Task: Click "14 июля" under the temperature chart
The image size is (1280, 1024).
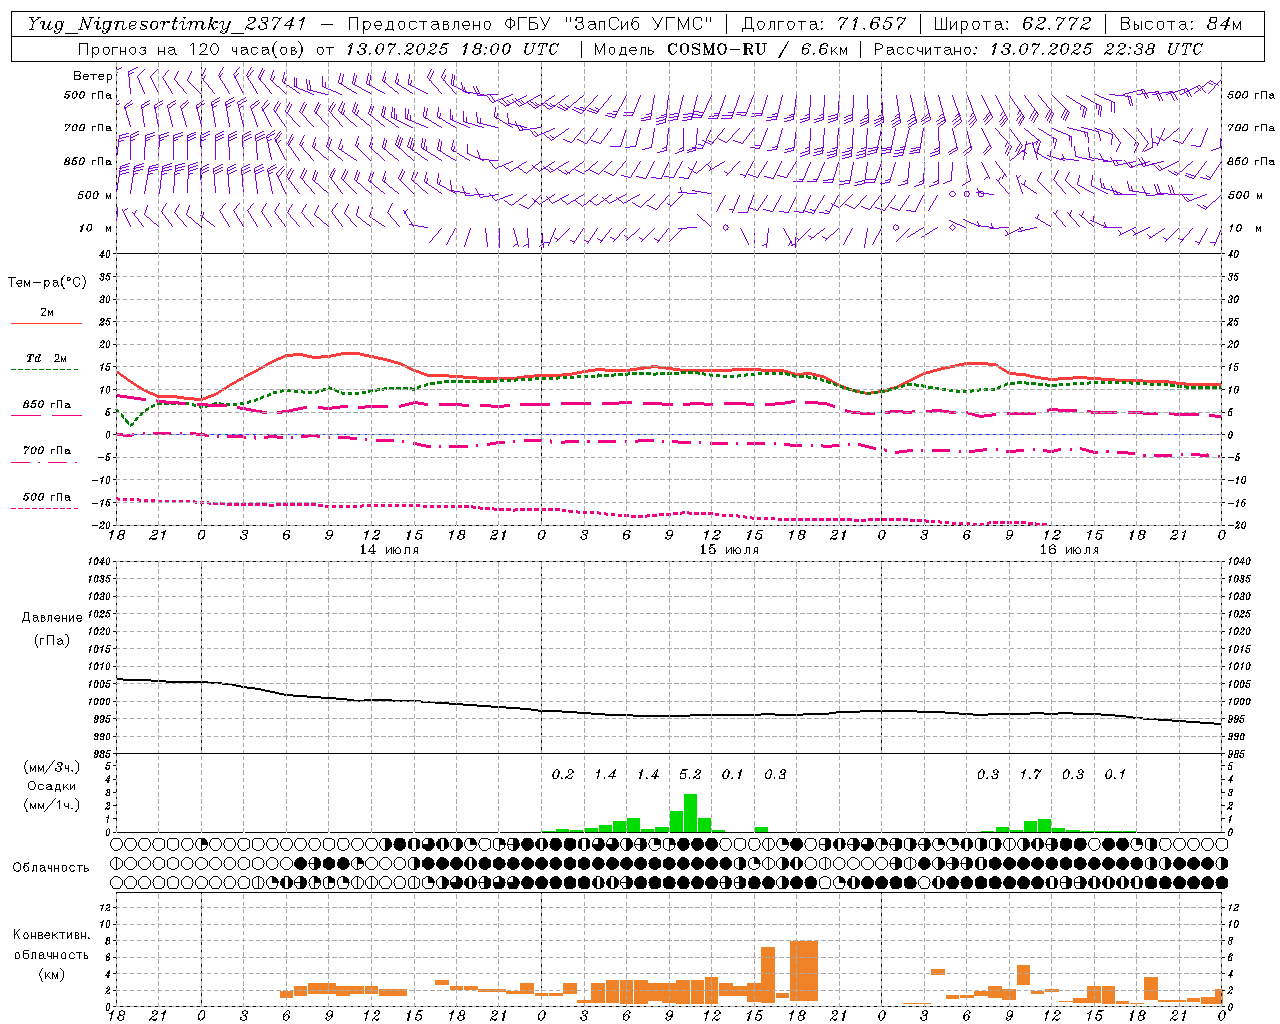Action: coord(389,550)
